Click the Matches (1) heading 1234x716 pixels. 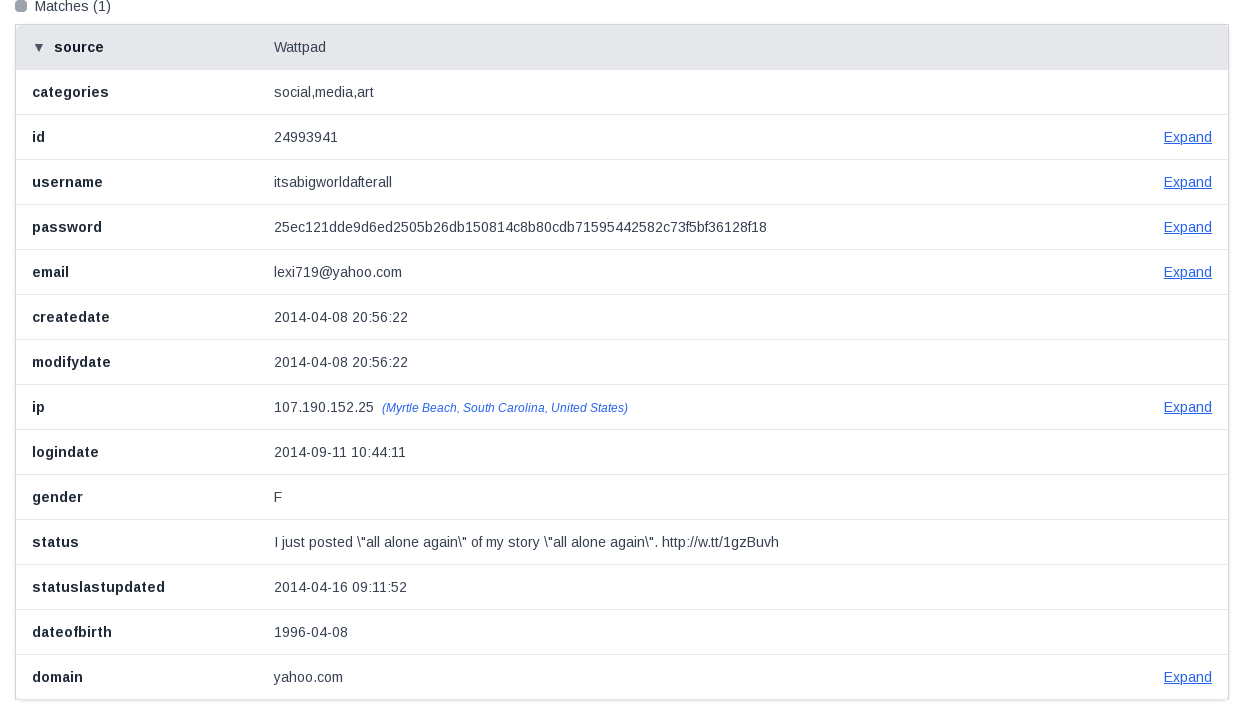72,7
